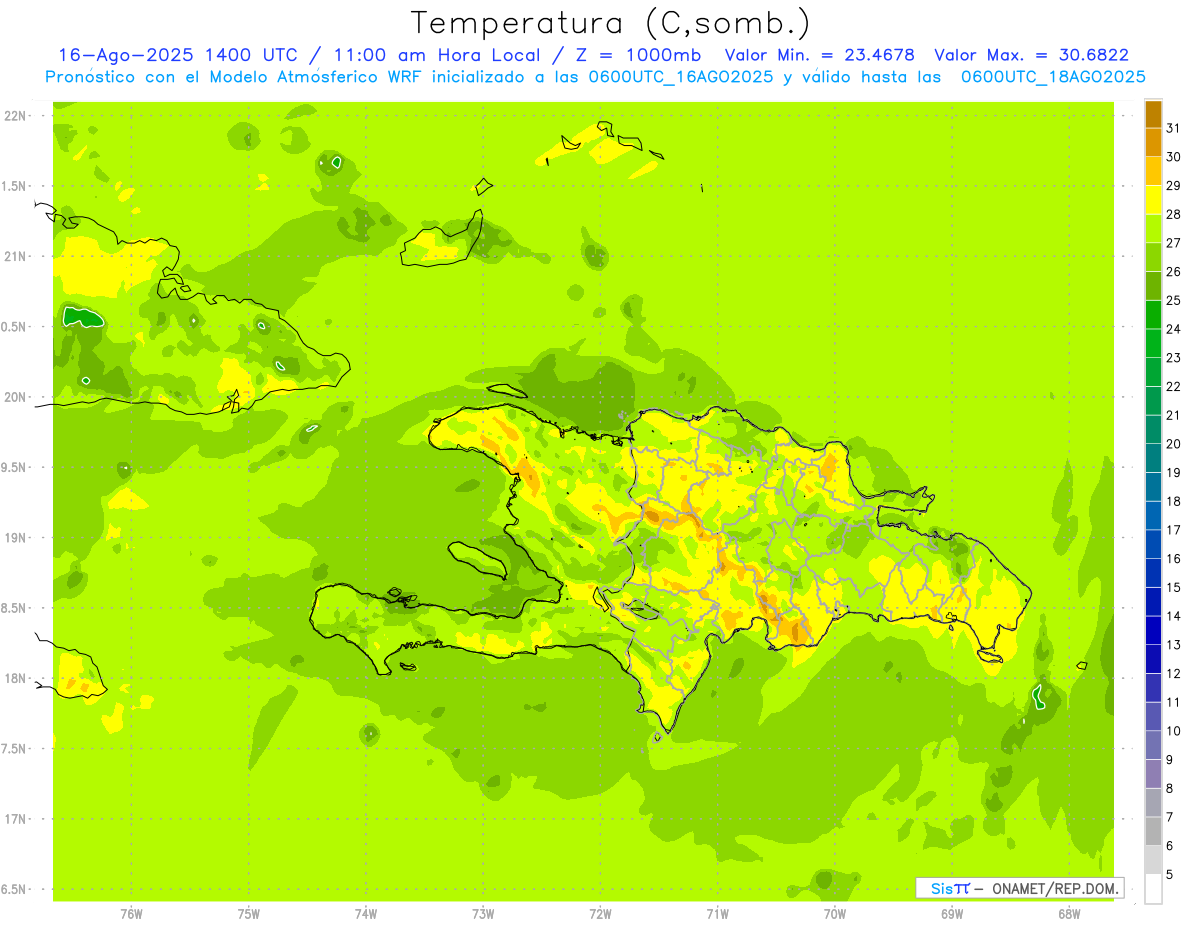Click the '68W' longitude label

(1069, 914)
